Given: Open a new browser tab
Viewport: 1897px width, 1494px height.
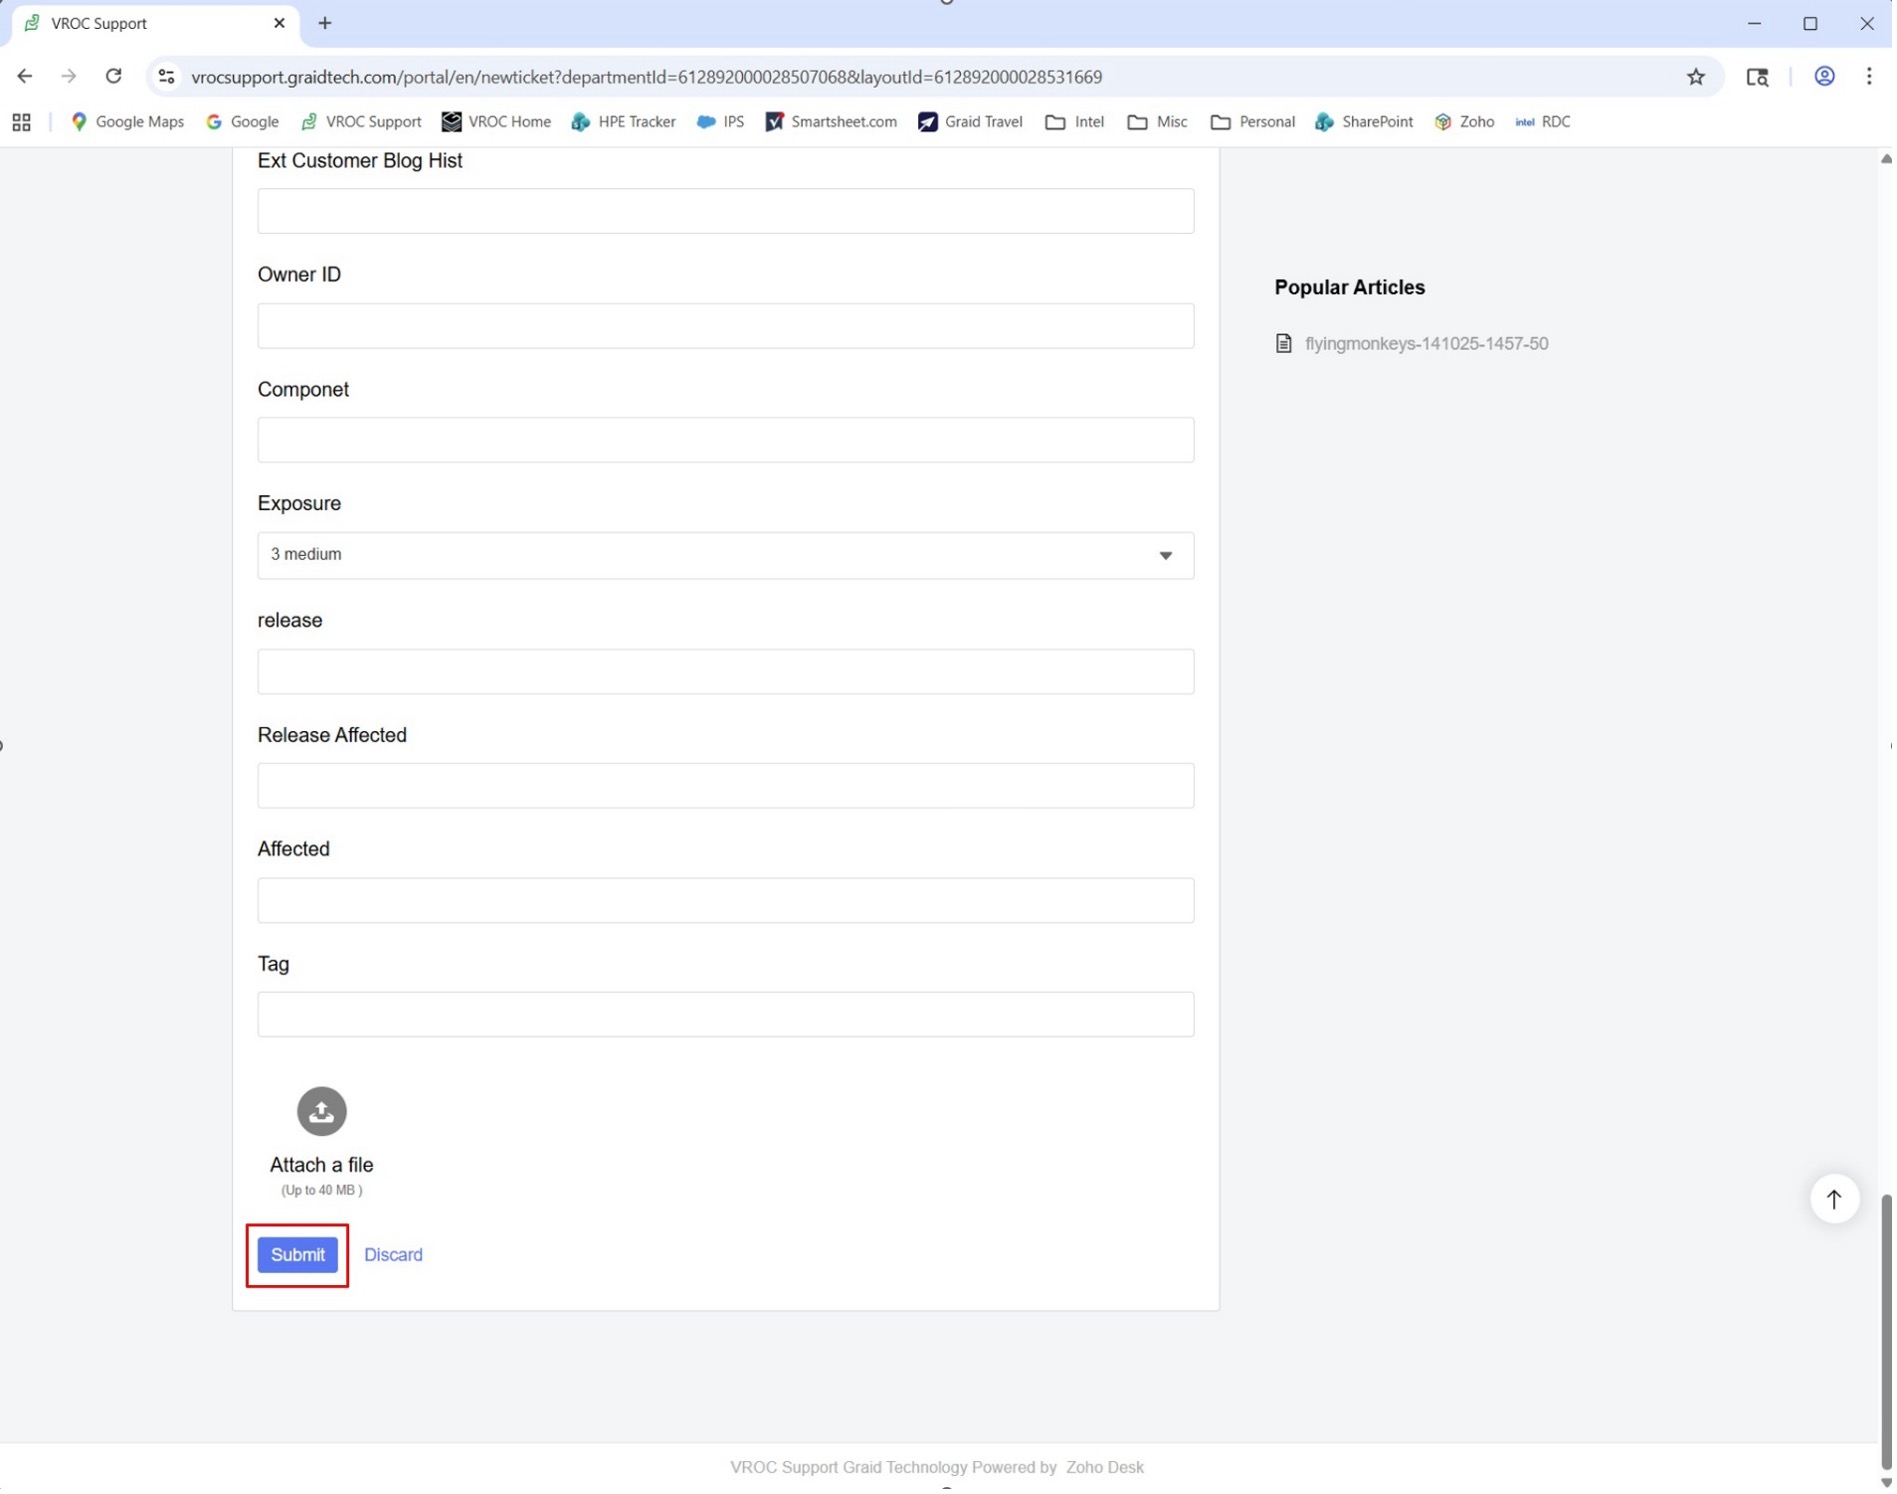Looking at the screenshot, I should (x=326, y=23).
